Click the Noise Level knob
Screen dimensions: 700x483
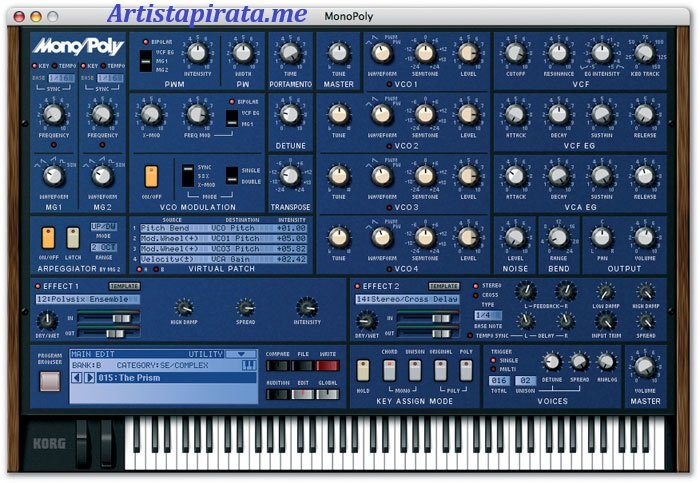515,237
